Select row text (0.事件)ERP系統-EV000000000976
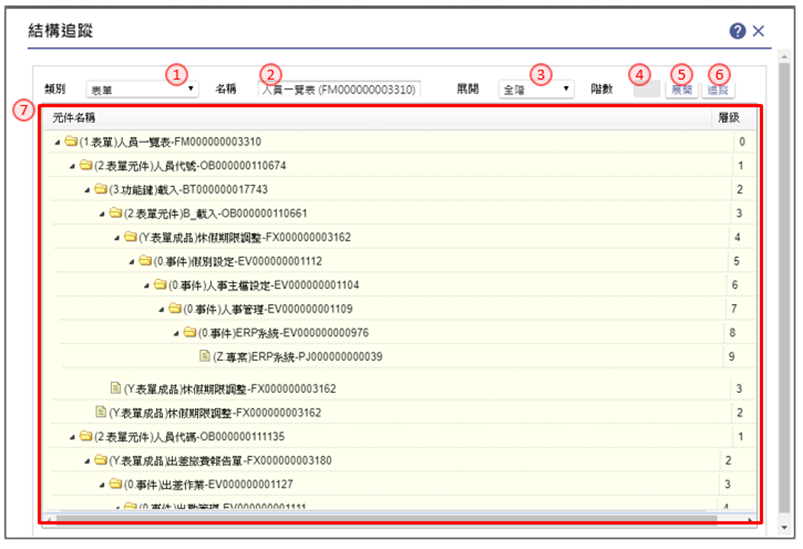 point(283,333)
